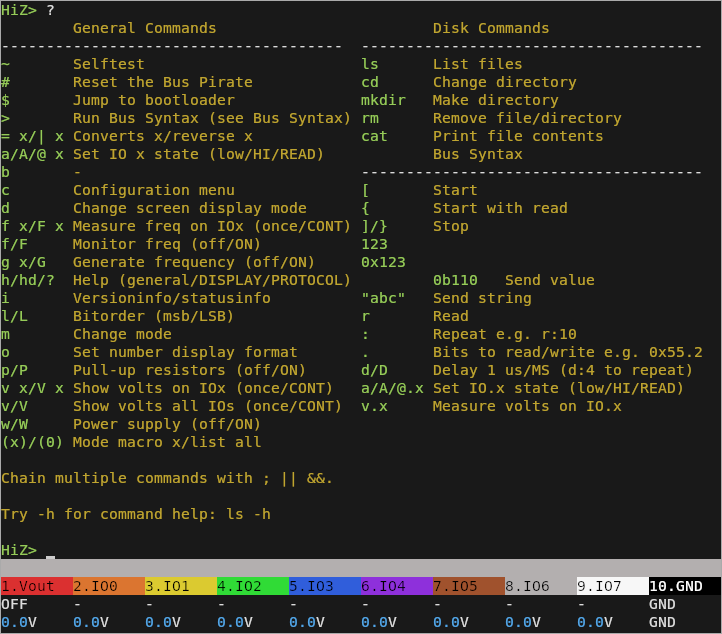Click the "Power supply (off/ON)" line
722x634 pixels.
click(x=166, y=424)
